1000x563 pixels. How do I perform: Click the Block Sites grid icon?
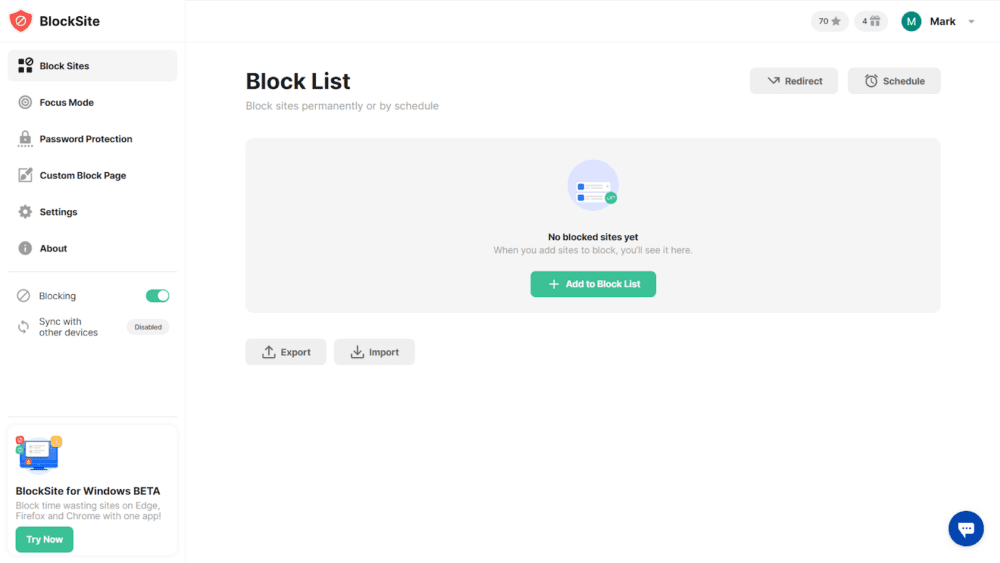coord(25,65)
